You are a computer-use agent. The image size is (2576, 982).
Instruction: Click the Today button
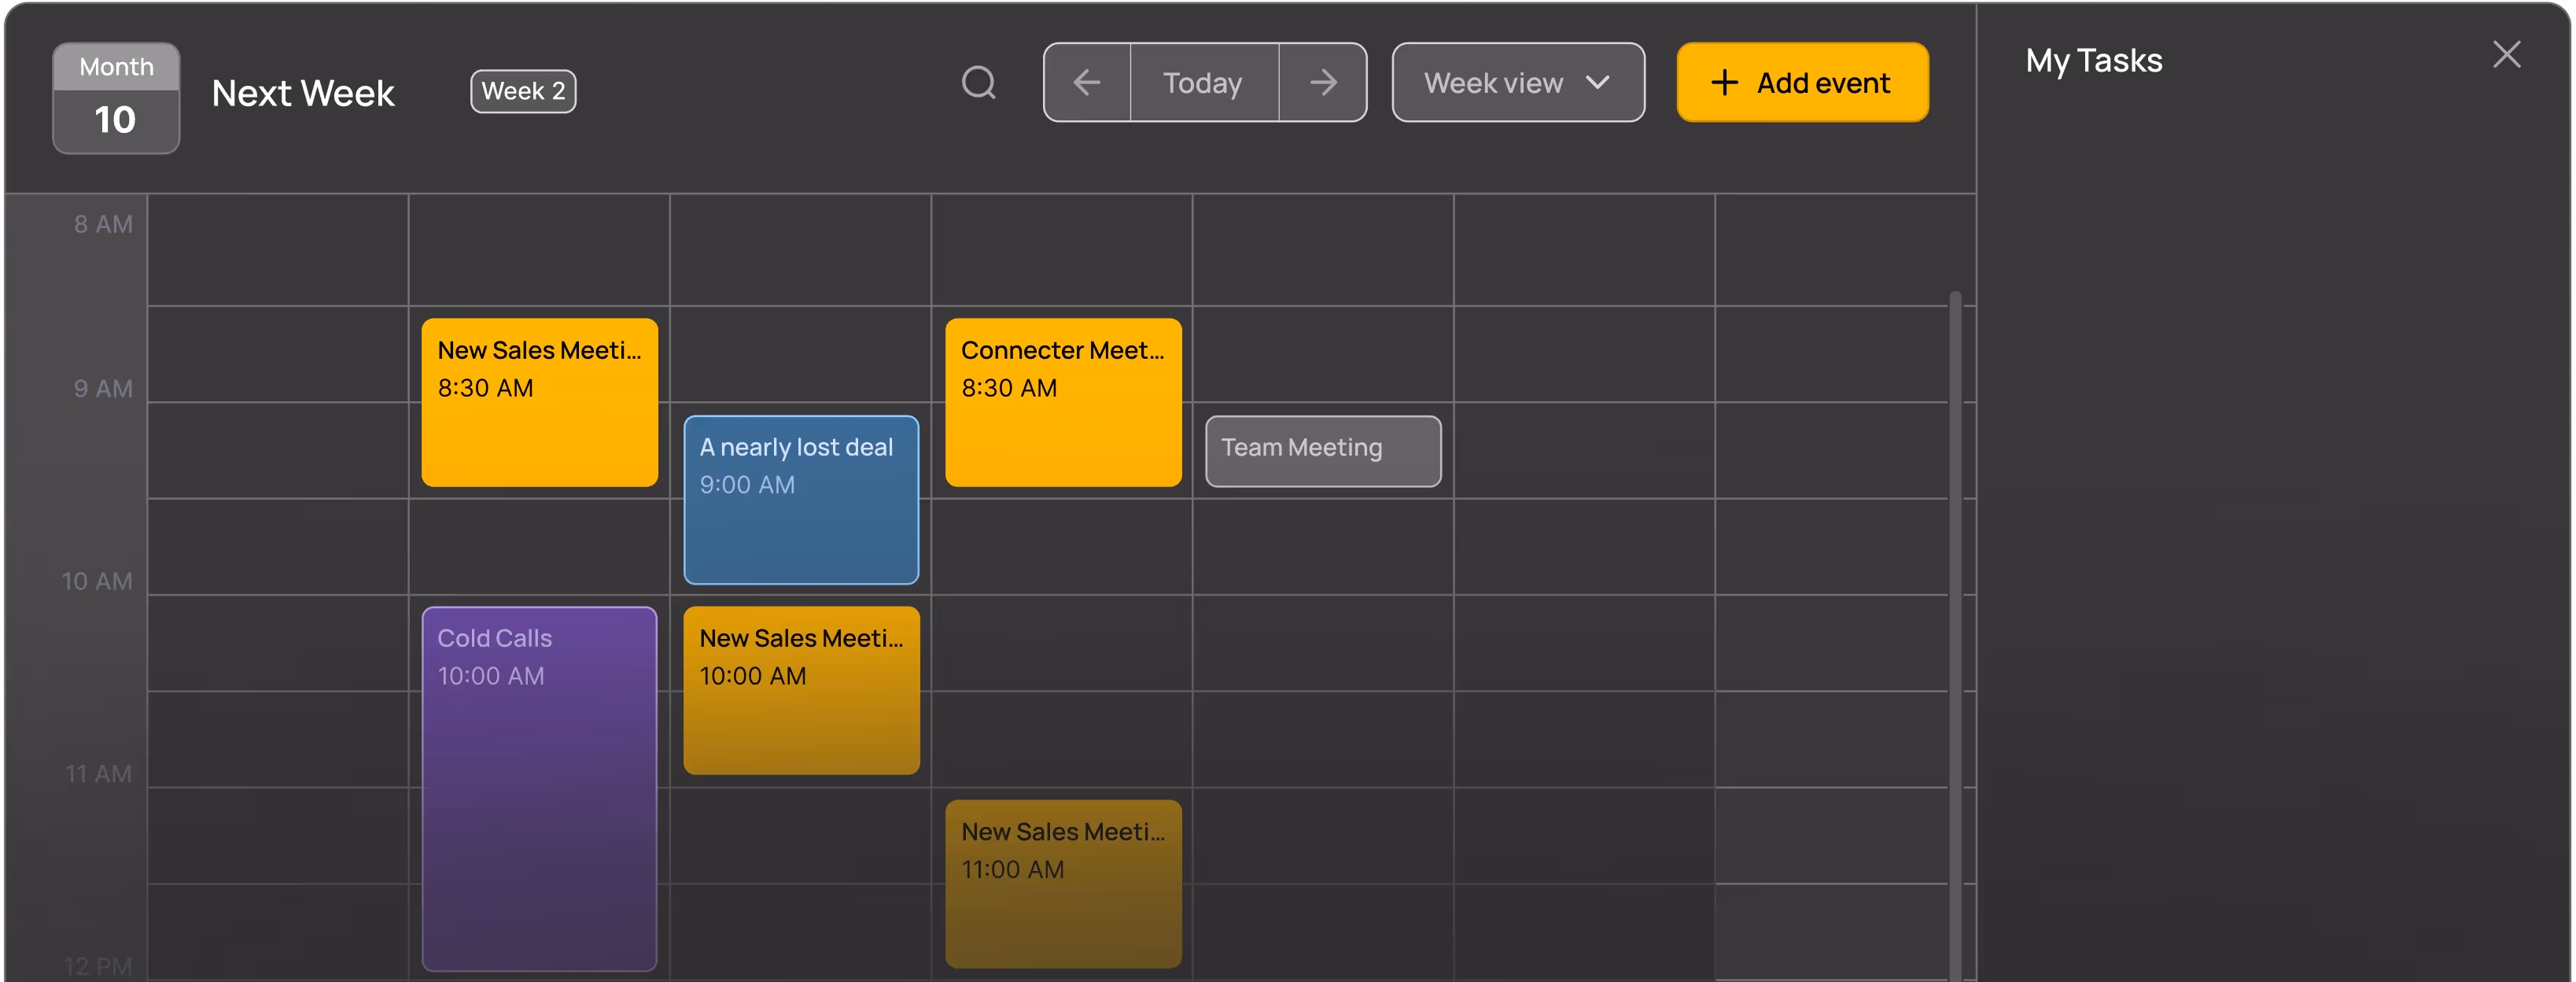(1203, 82)
